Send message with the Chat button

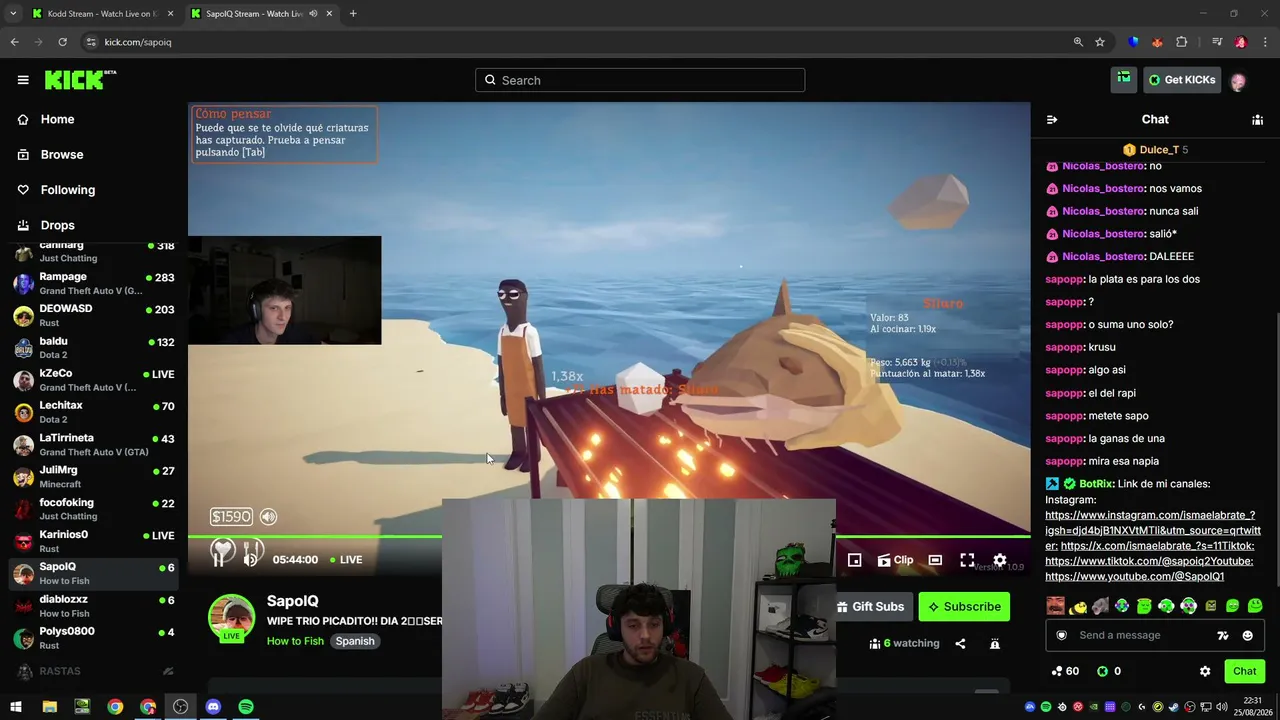1244,671
